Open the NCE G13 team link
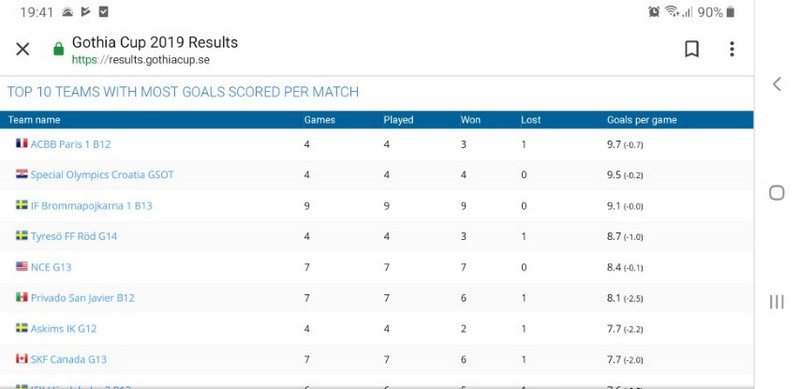Screen dimensions: 800x389 (x=51, y=267)
